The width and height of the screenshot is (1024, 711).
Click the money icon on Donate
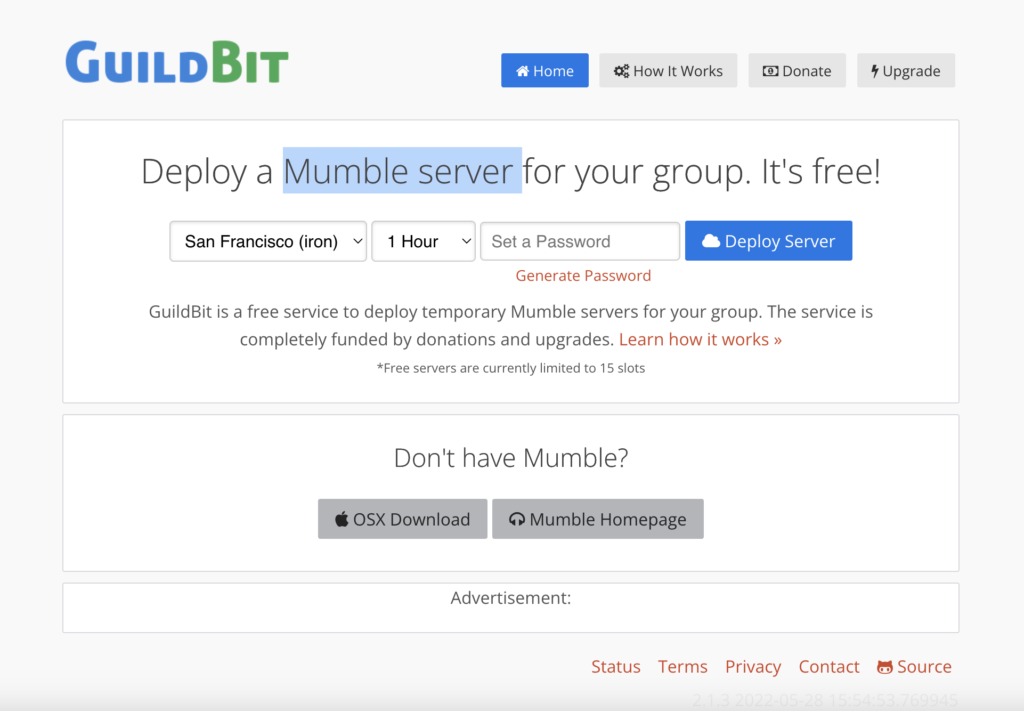pos(770,71)
